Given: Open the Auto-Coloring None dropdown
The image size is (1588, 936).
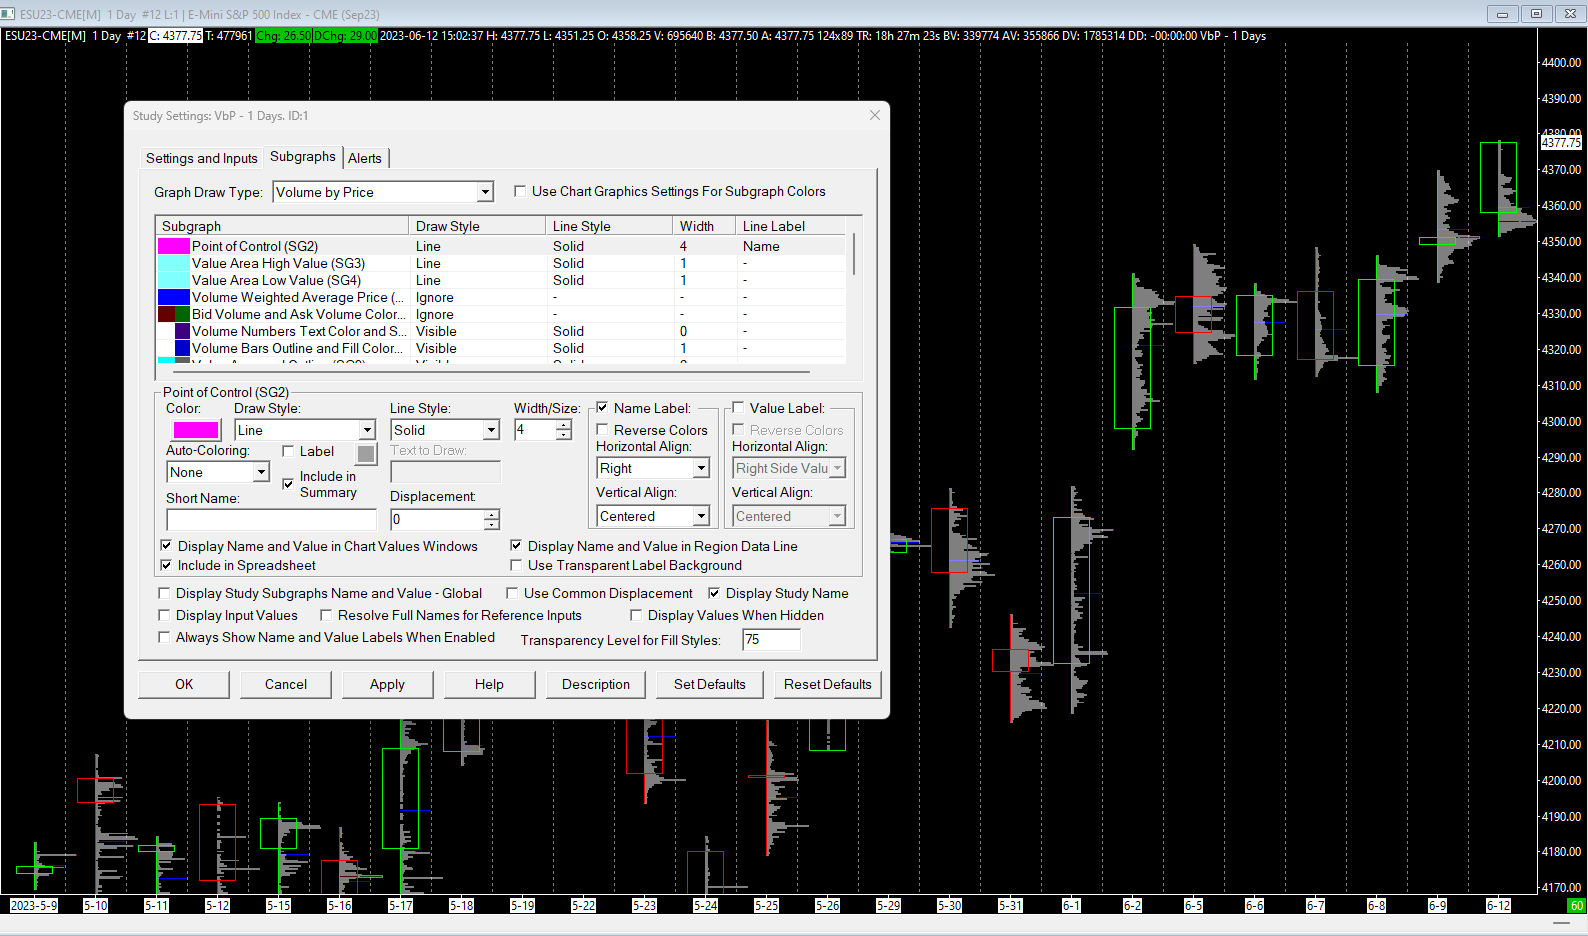Looking at the screenshot, I should (x=261, y=472).
